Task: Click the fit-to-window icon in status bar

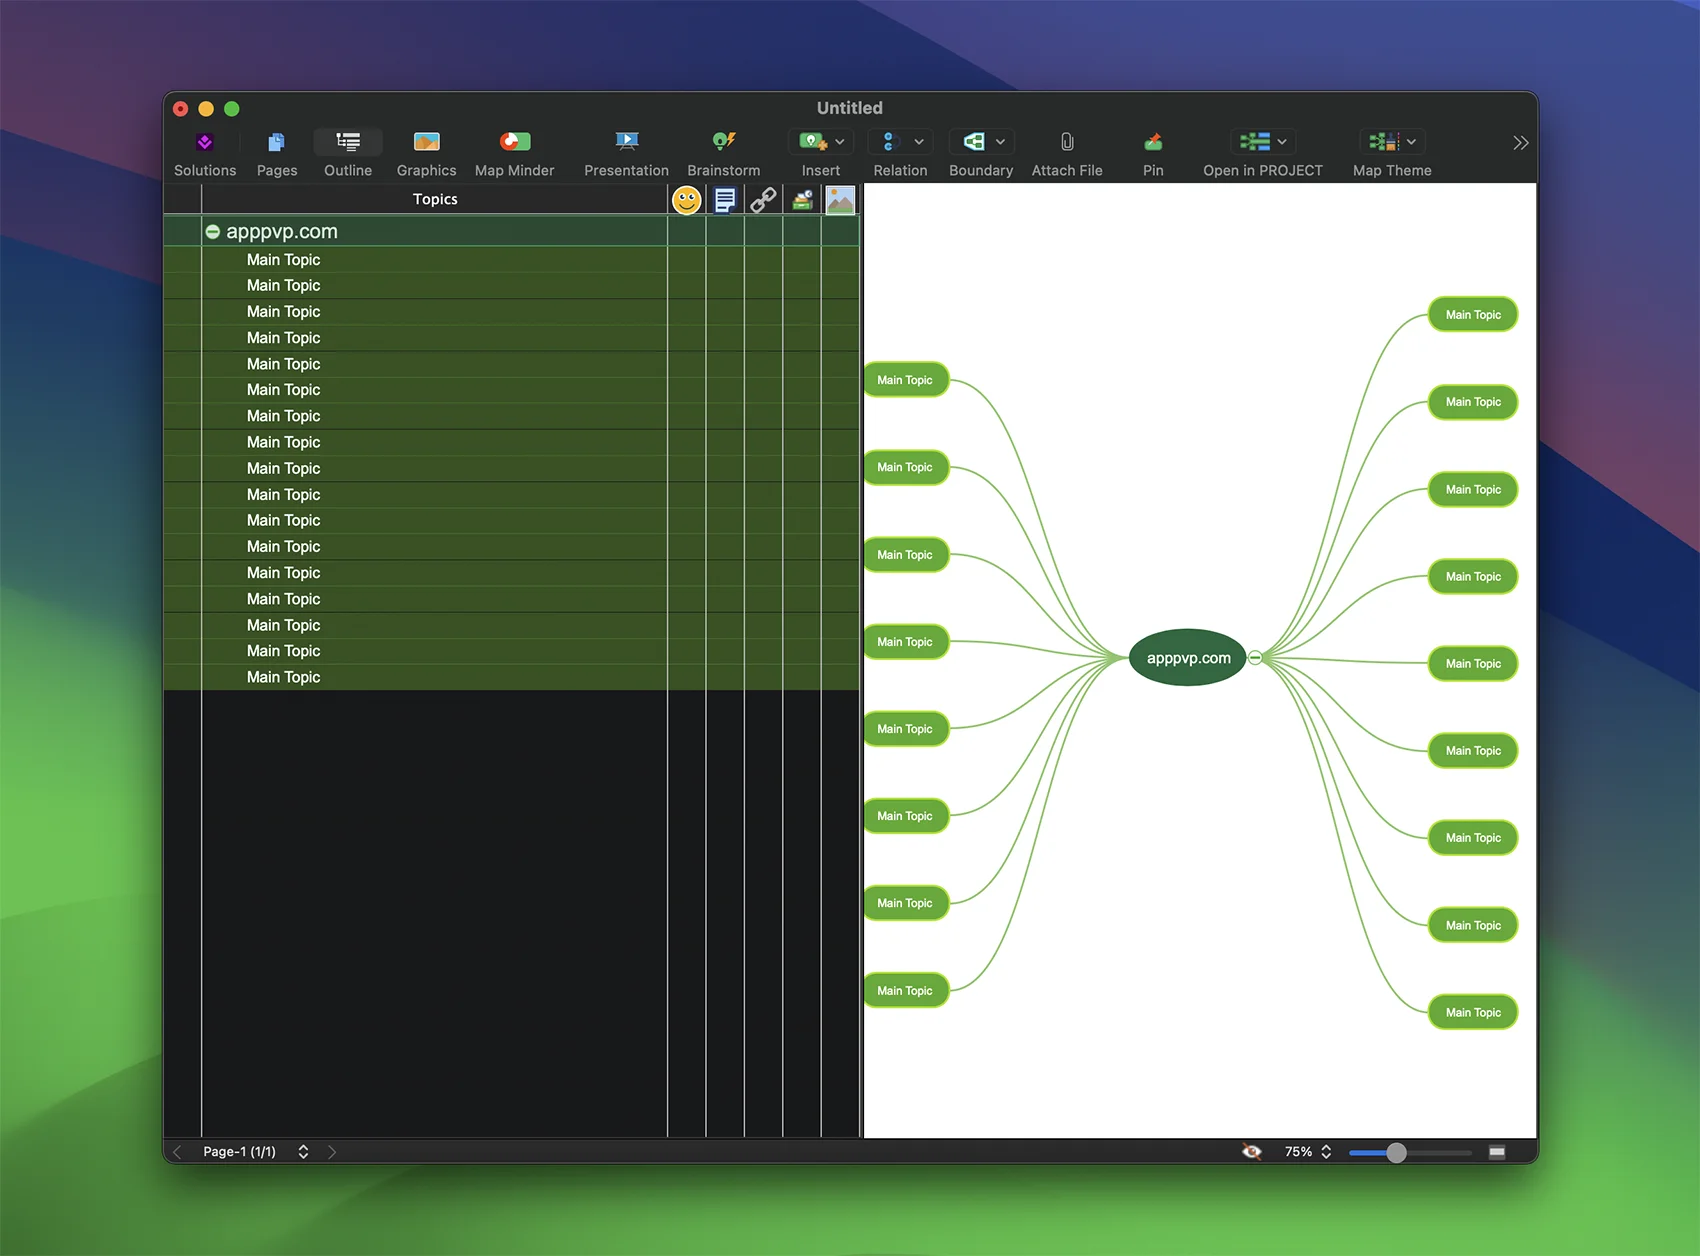Action: click(1497, 1152)
